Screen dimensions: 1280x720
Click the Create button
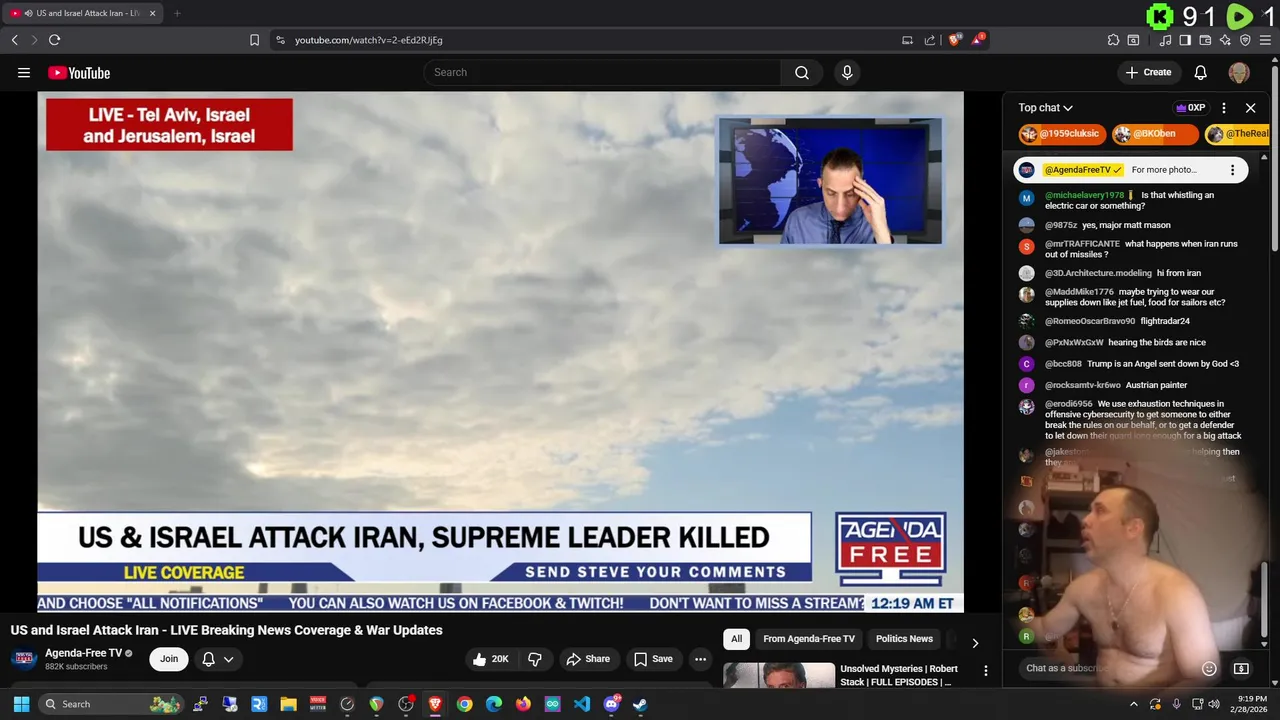point(1148,72)
